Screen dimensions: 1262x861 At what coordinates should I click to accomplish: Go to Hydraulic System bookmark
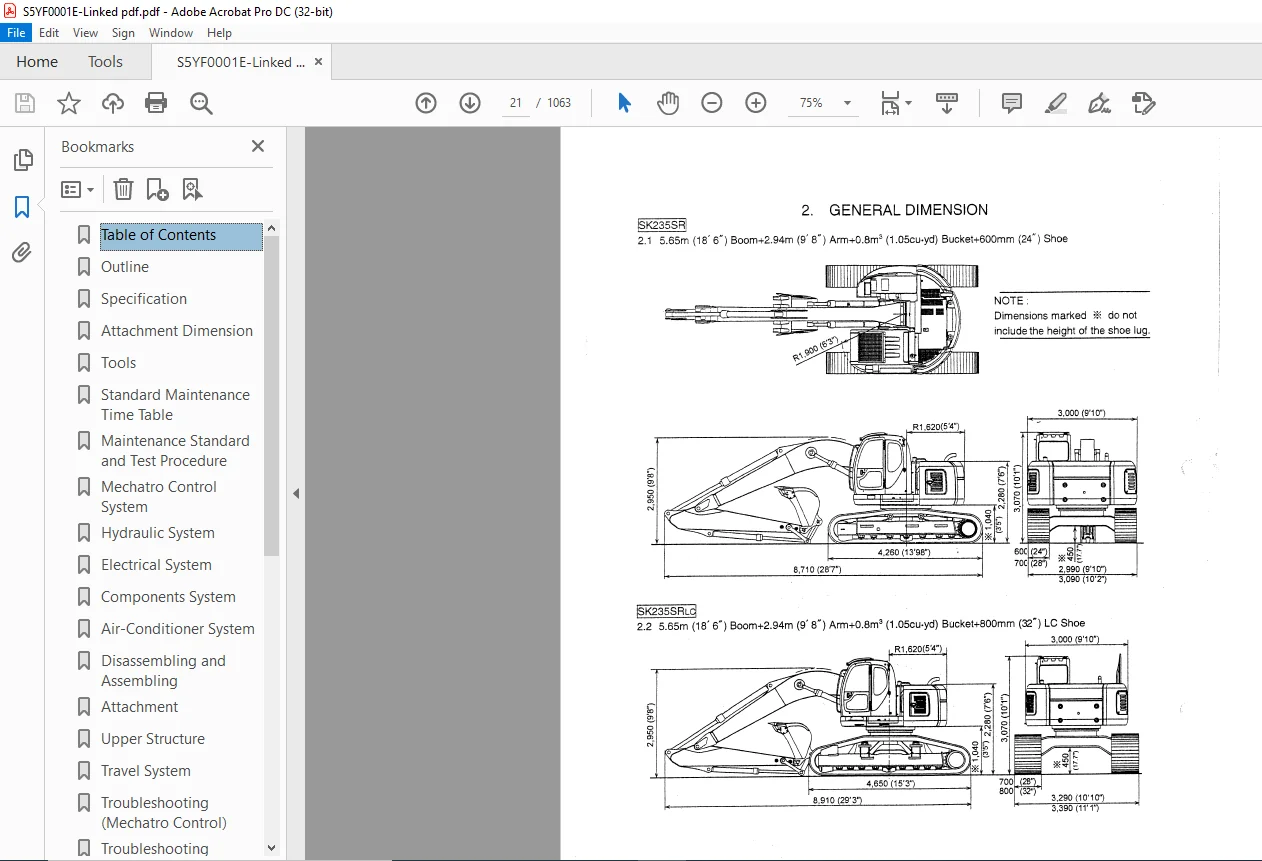(x=158, y=533)
